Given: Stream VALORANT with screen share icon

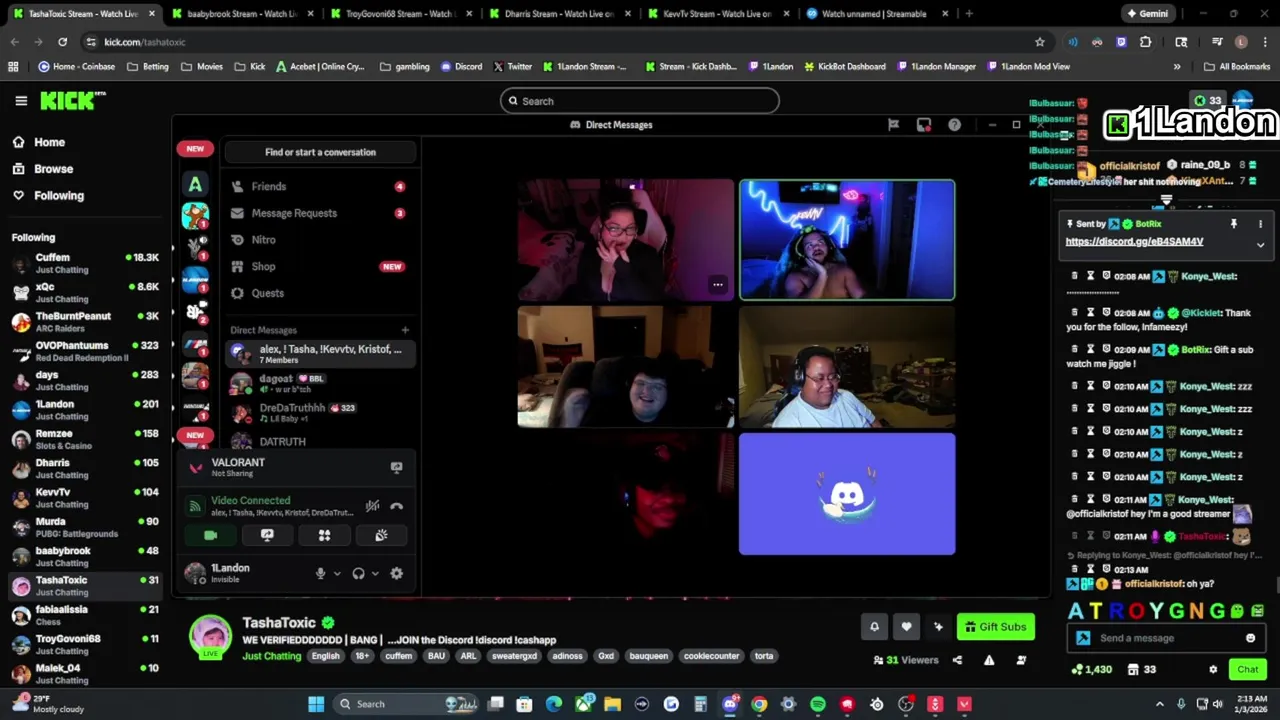Looking at the screenshot, I should pyautogui.click(x=396, y=467).
